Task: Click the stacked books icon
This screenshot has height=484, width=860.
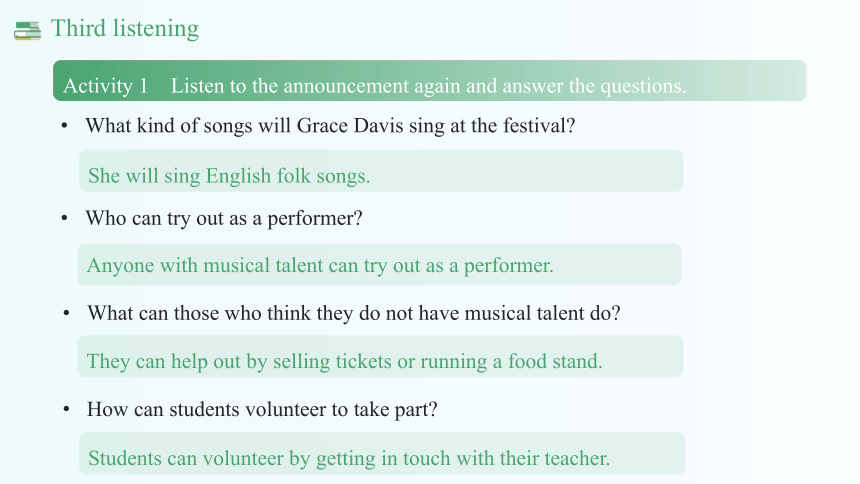Action: click(x=27, y=31)
